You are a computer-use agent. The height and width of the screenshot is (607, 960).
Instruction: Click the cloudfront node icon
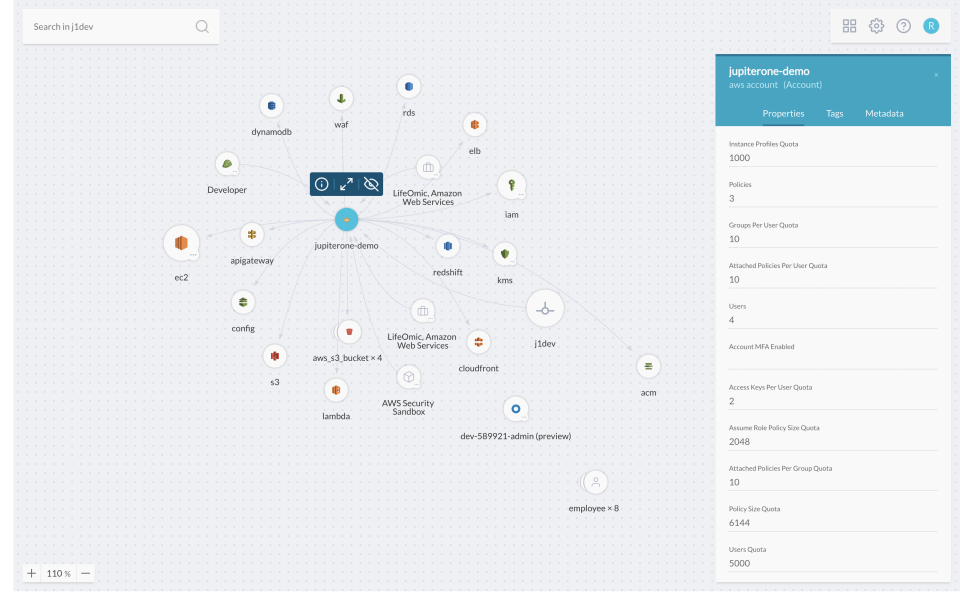[x=478, y=342]
